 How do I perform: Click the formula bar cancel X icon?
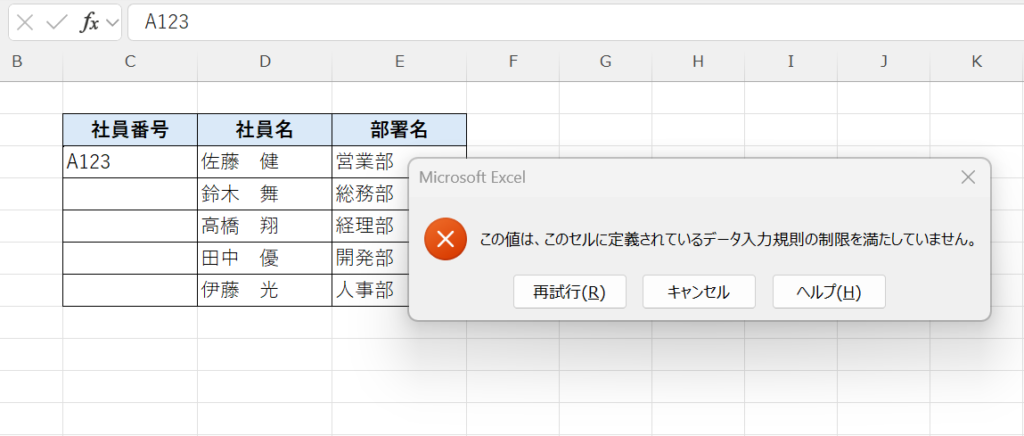coord(26,22)
